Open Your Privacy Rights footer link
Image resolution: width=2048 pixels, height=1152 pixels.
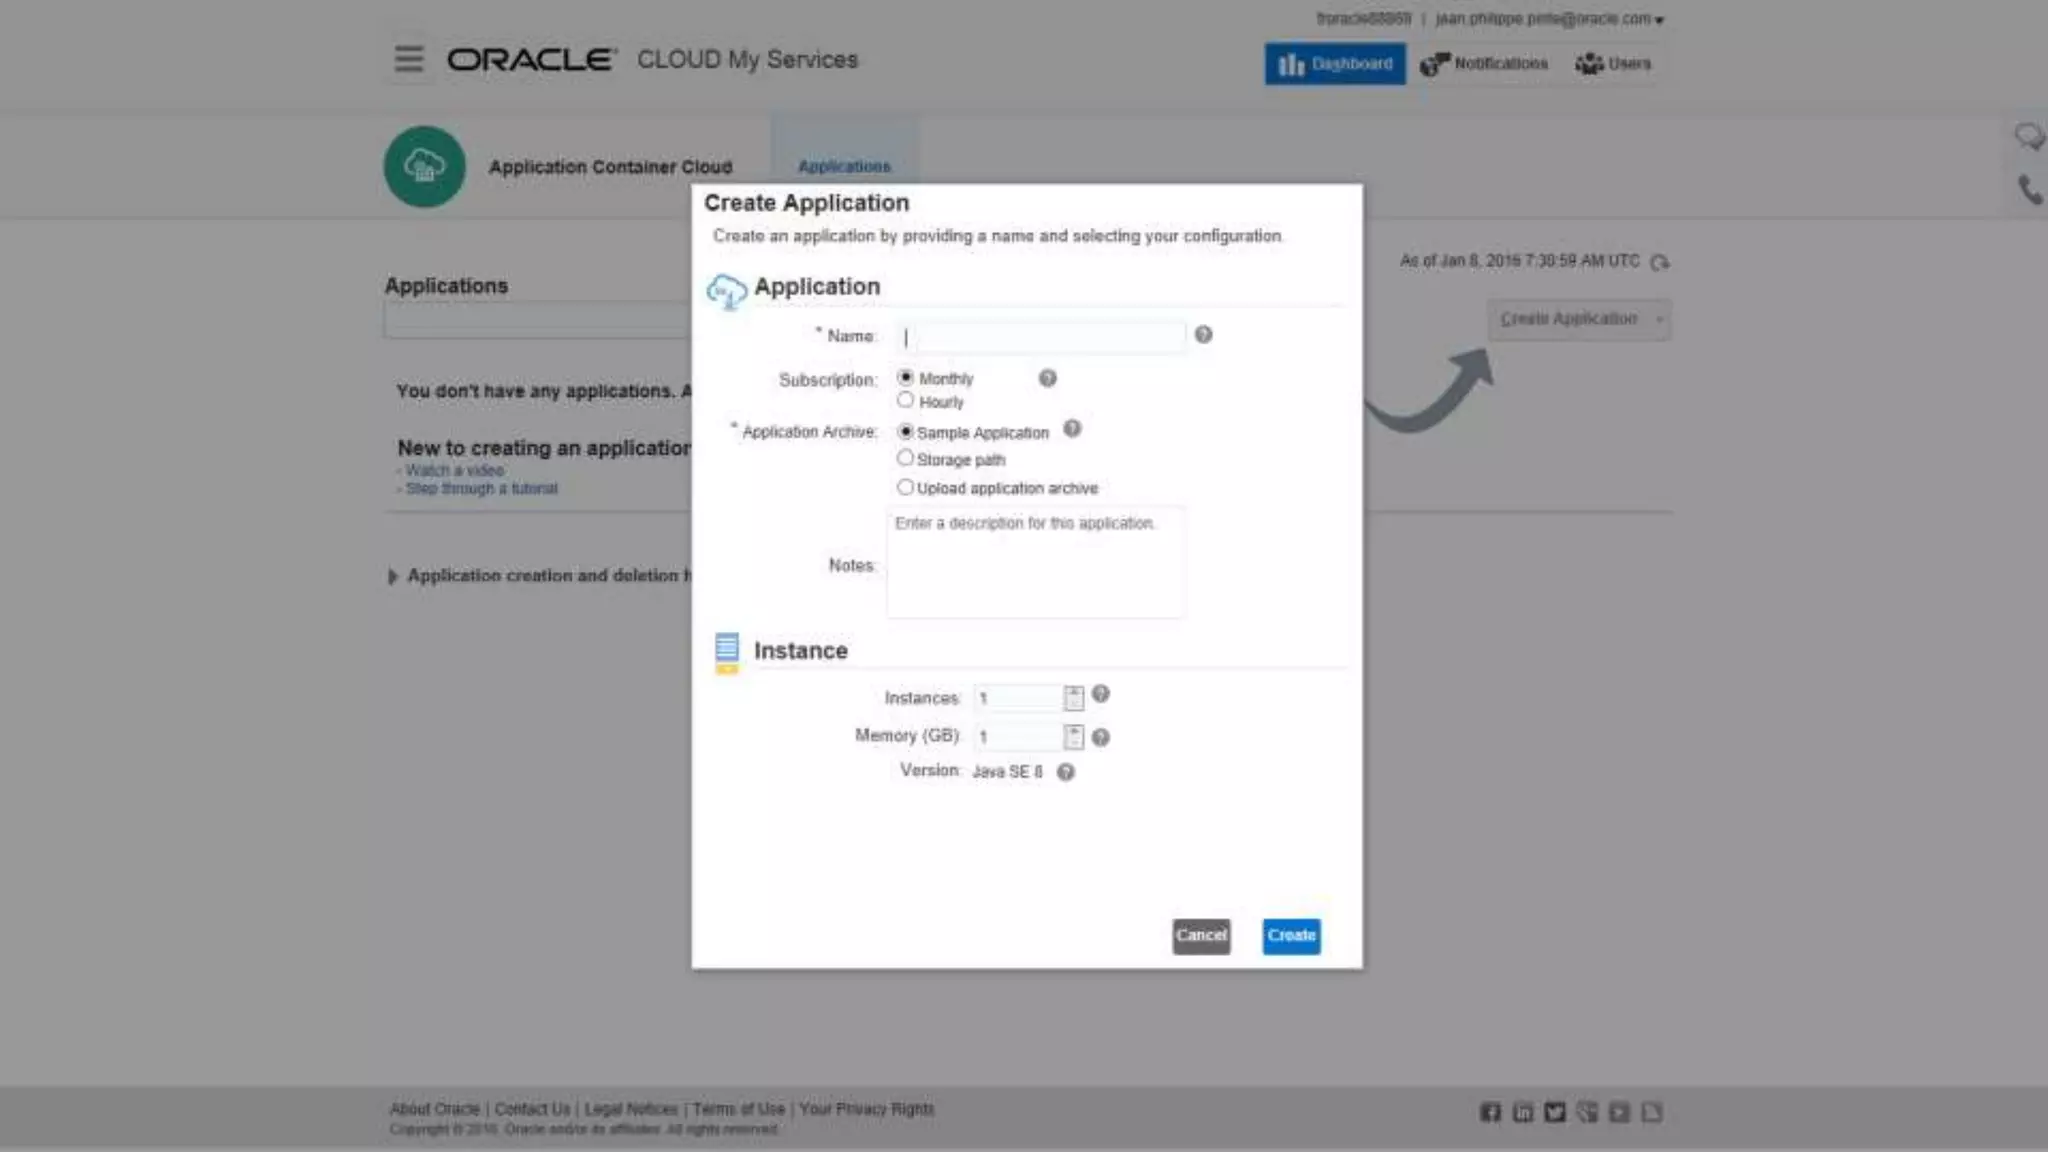point(866,1109)
